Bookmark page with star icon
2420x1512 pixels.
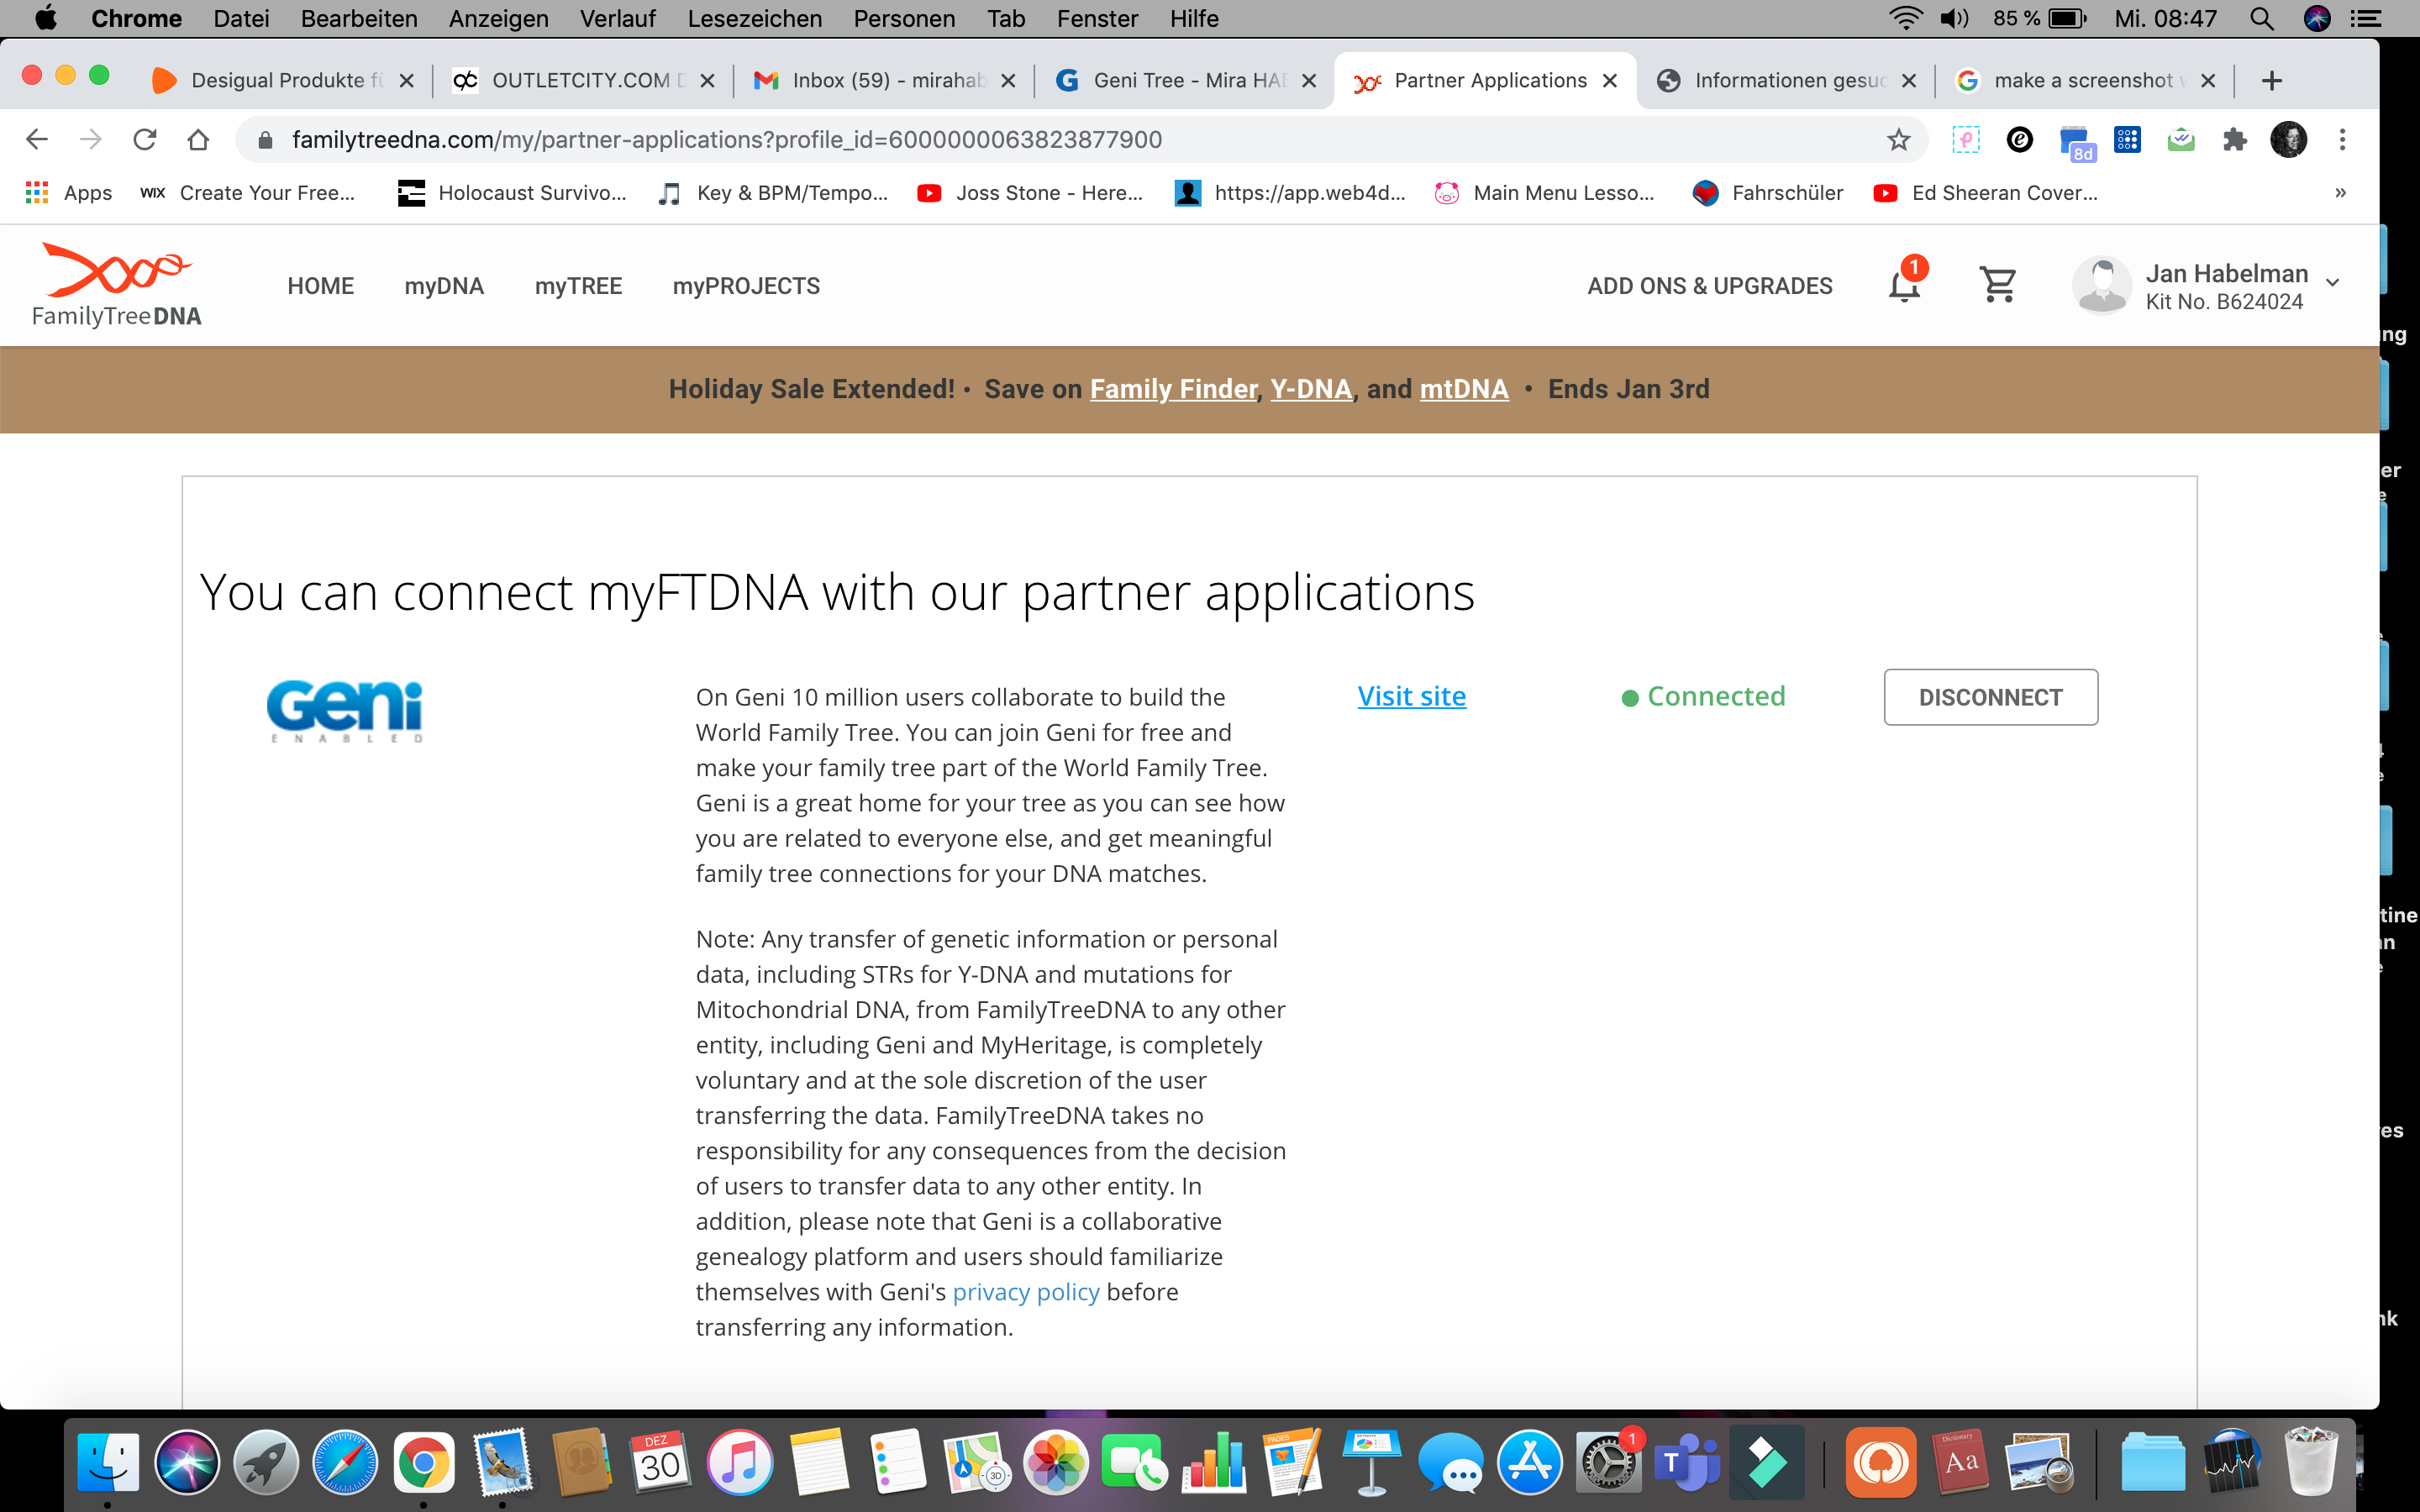1898,140
